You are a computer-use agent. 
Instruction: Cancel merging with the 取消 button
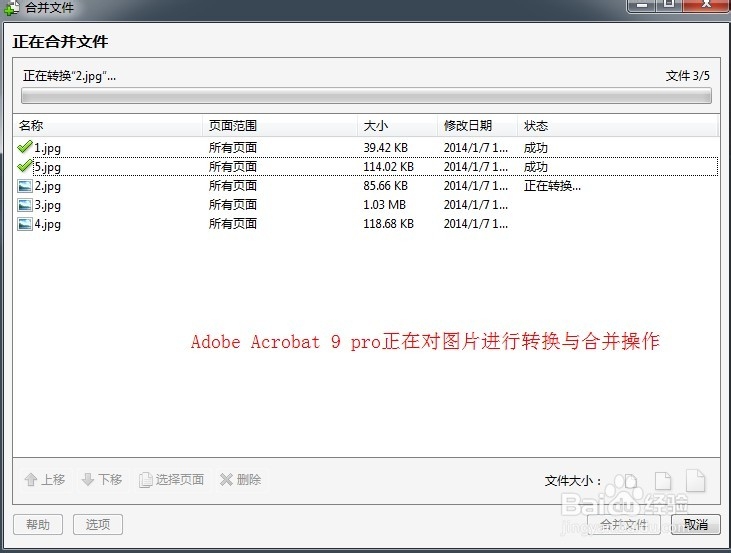[x=696, y=525]
